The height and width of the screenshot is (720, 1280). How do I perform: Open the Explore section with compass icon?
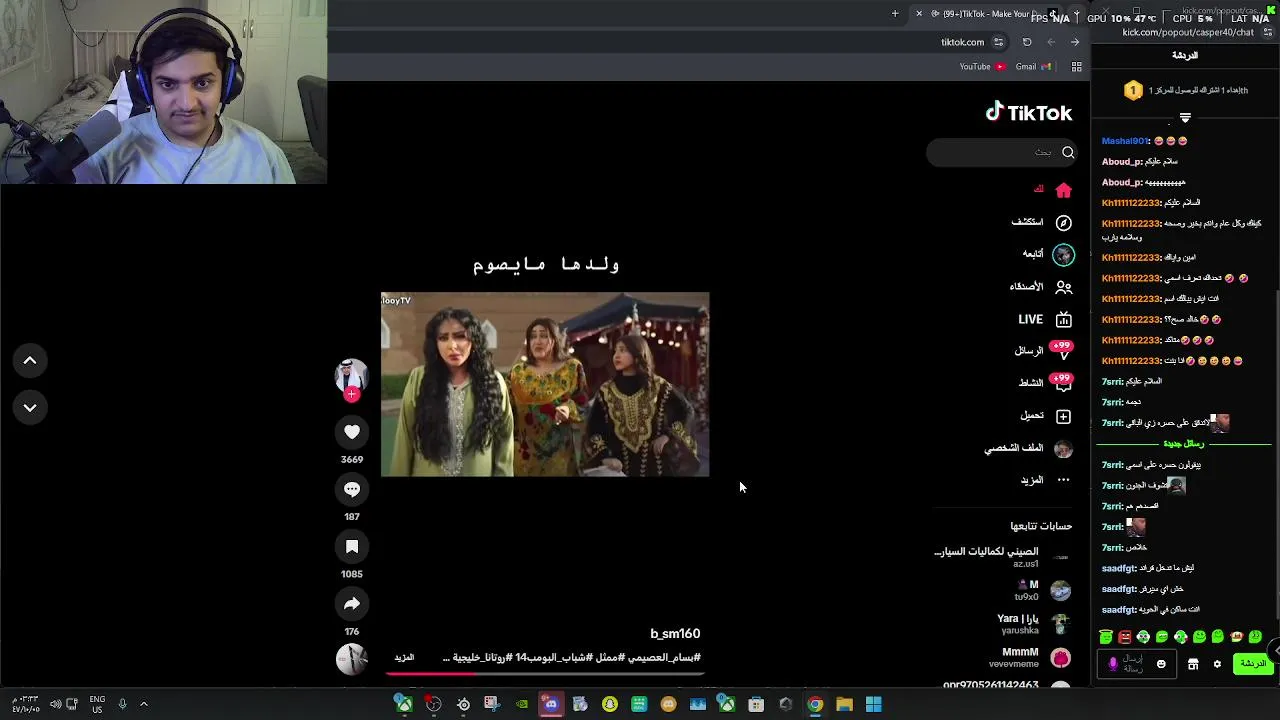tap(1041, 222)
